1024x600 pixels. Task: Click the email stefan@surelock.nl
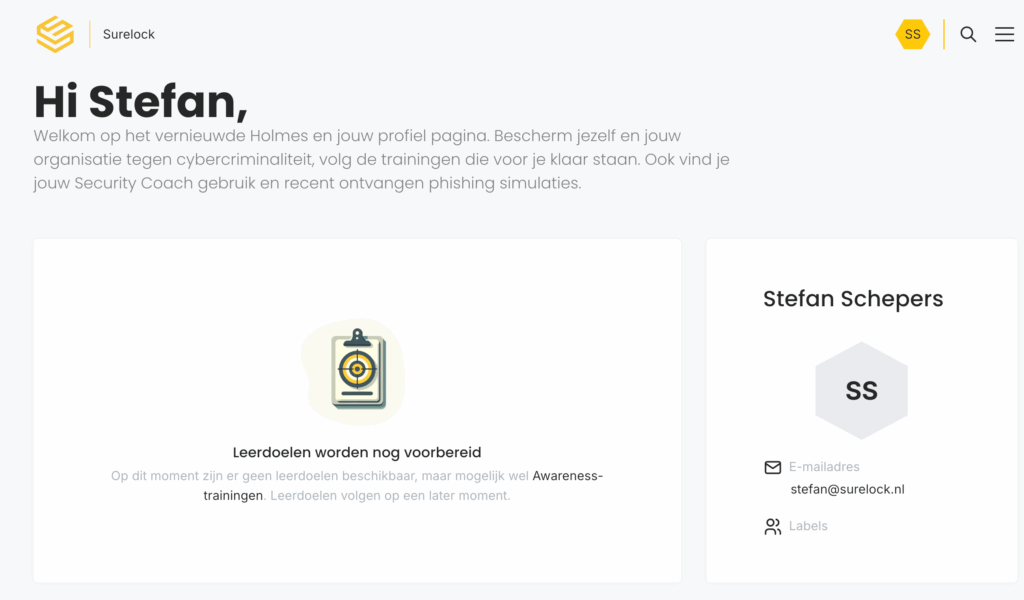point(847,489)
